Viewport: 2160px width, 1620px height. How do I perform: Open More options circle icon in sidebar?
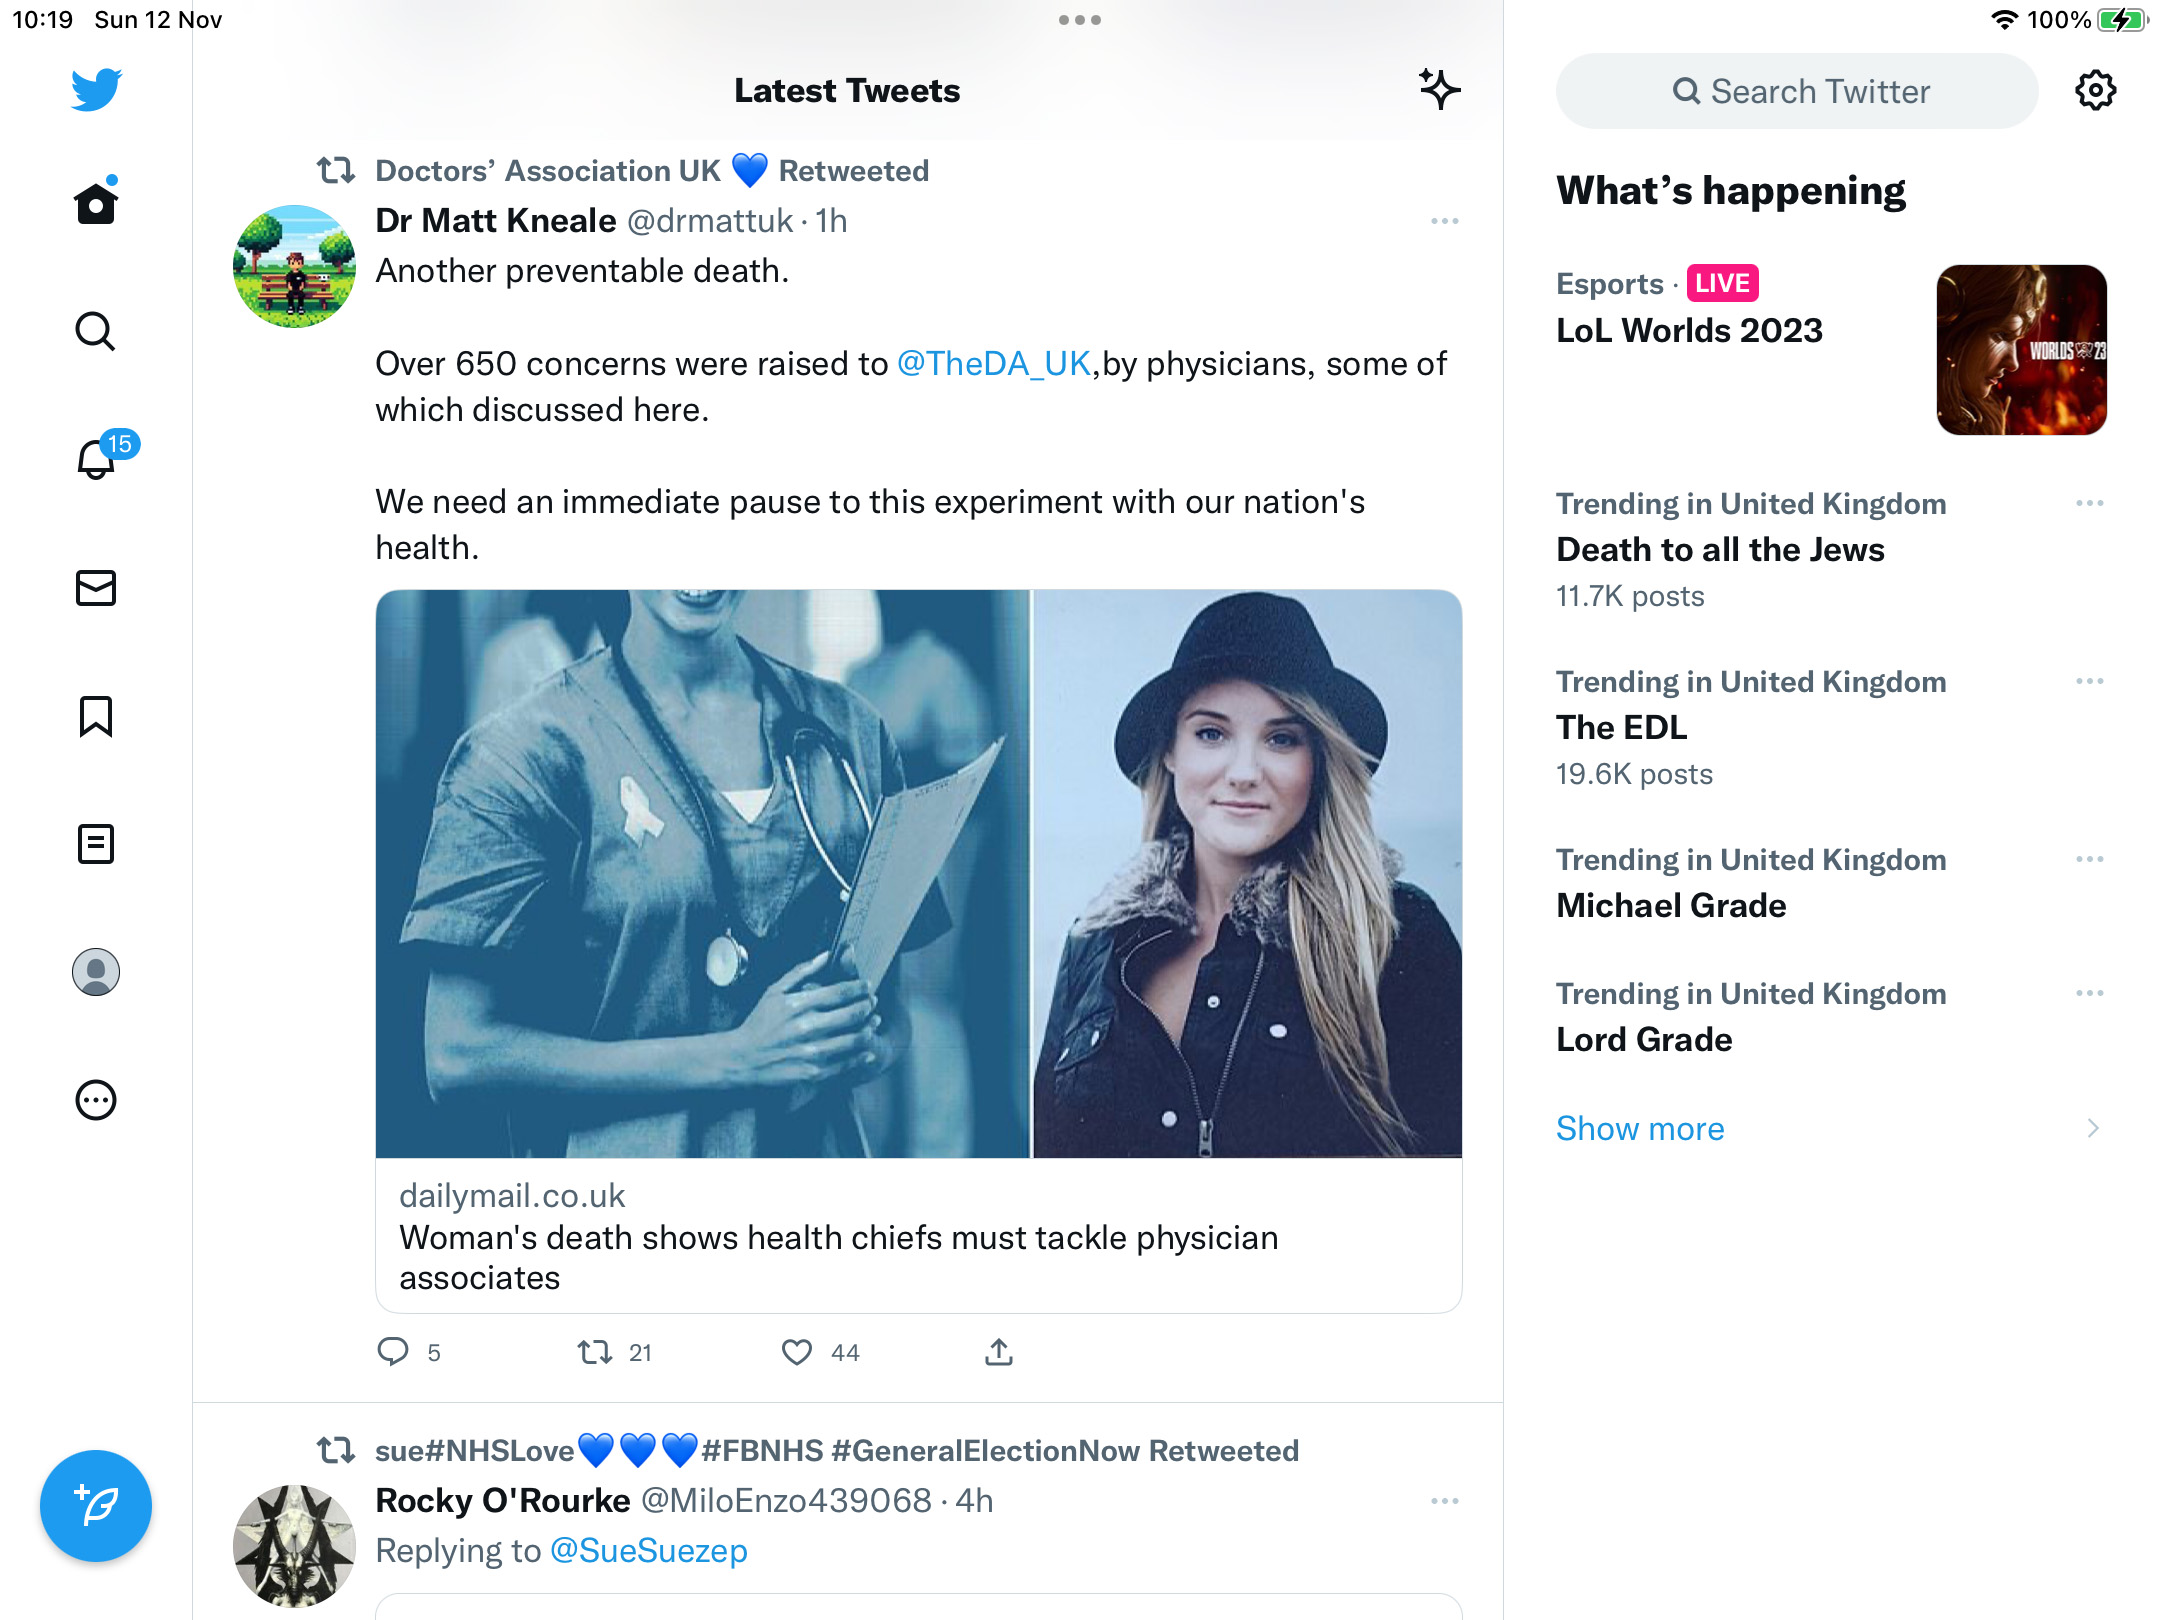pyautogui.click(x=96, y=1100)
